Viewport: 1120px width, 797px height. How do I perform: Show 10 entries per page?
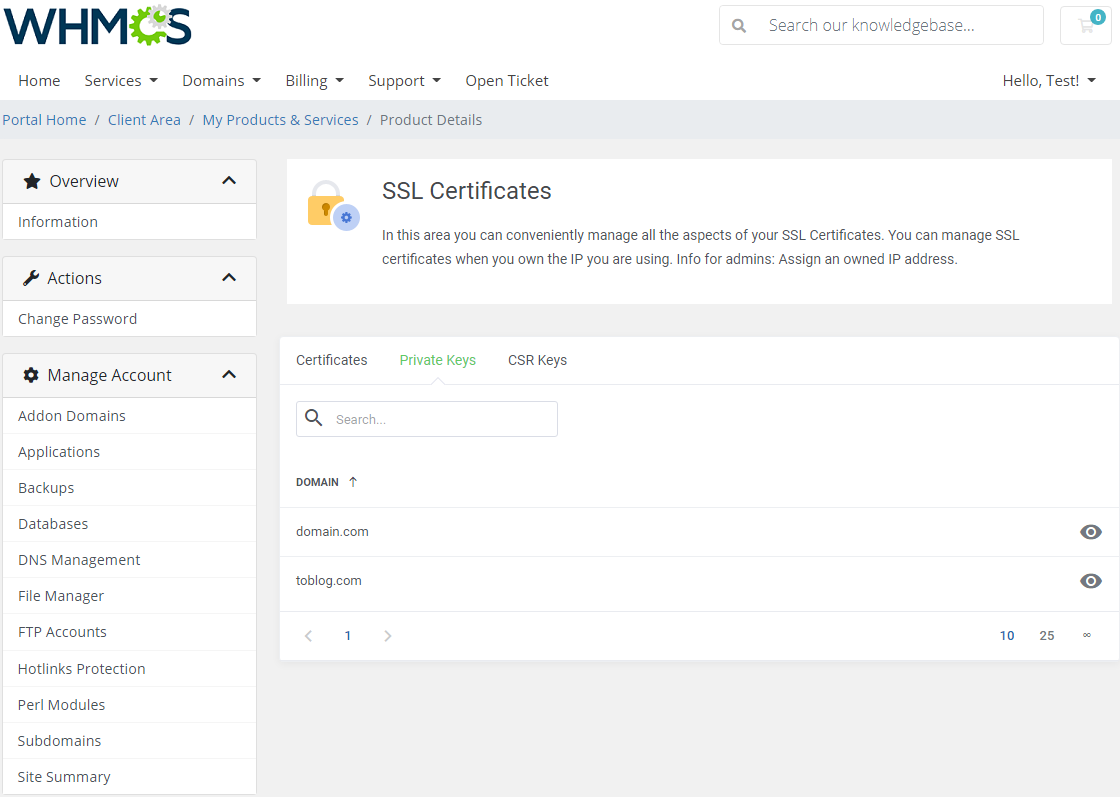coord(1007,636)
